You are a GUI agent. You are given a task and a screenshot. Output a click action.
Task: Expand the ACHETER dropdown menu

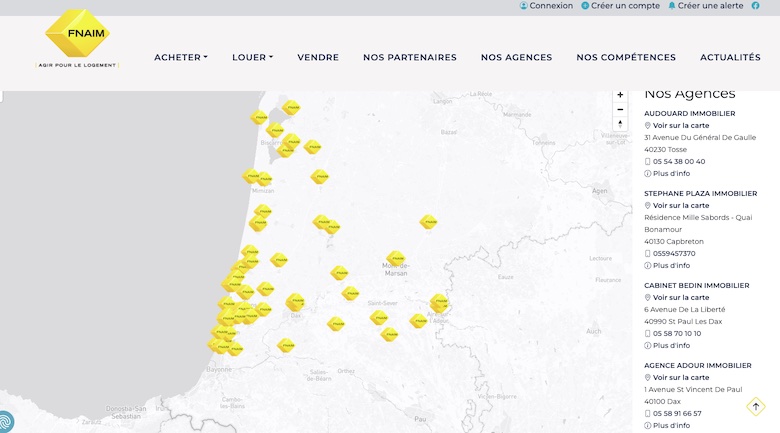tap(181, 58)
